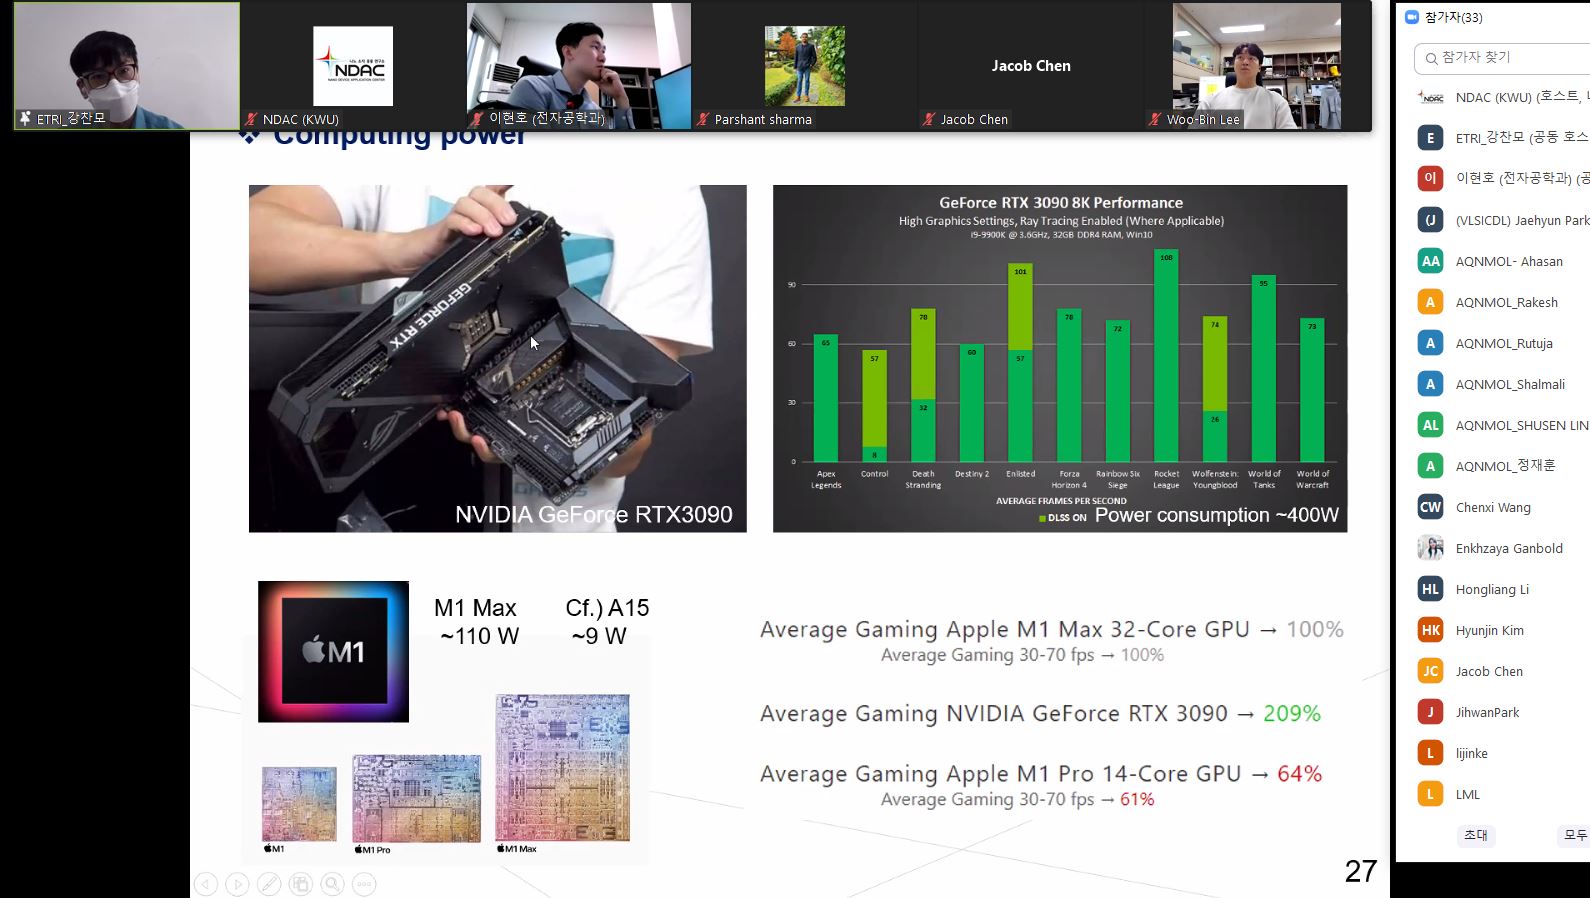Image resolution: width=1590 pixels, height=898 pixels.
Task: Click the RTX 3090 graphics card photo
Action: point(497,358)
